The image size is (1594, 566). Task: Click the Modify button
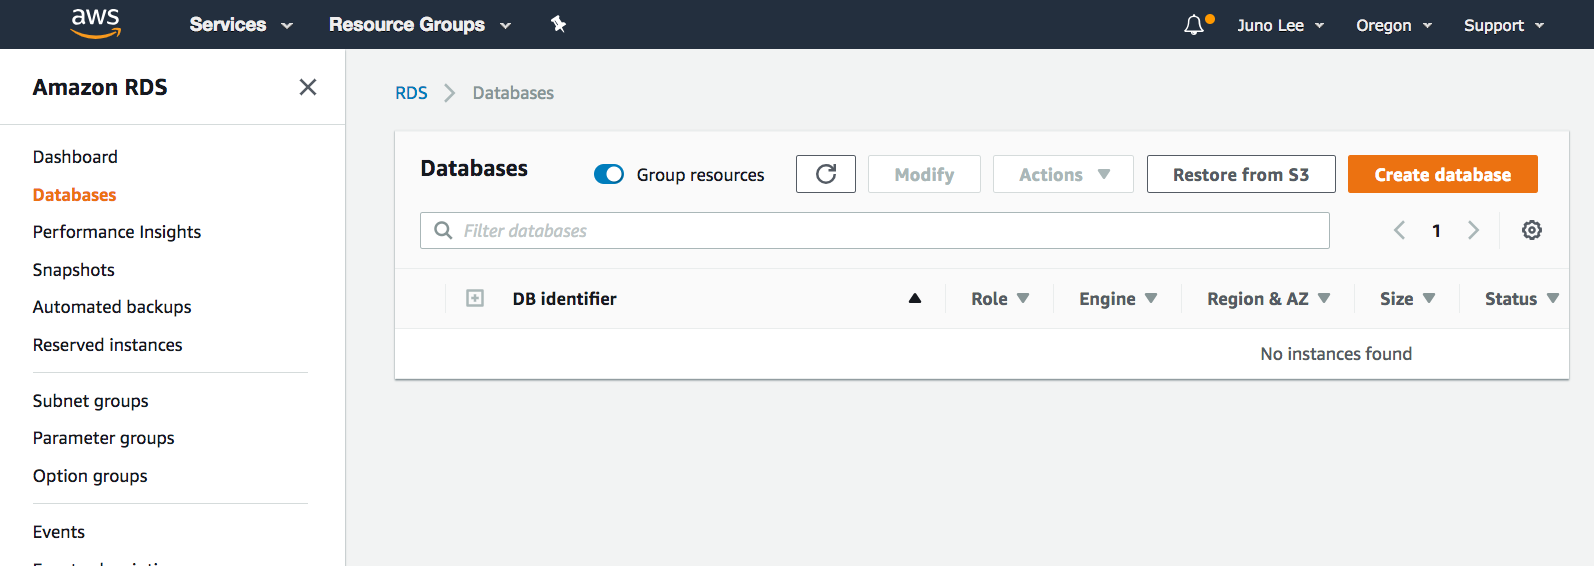tap(924, 174)
